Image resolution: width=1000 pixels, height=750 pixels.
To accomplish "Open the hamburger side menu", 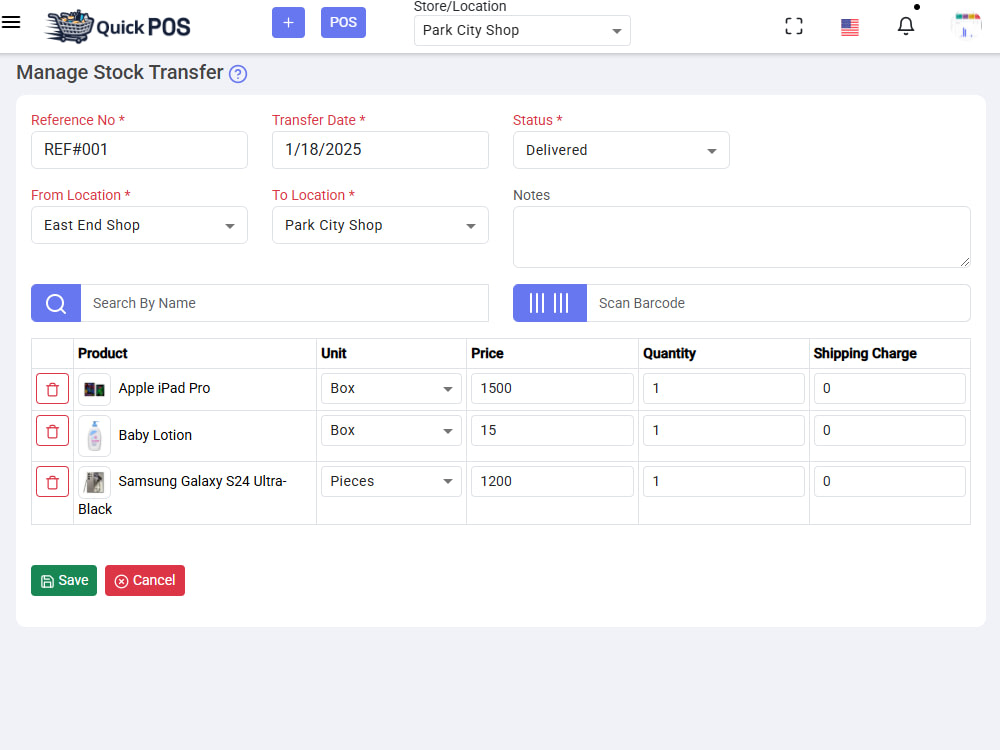I will 11,22.
